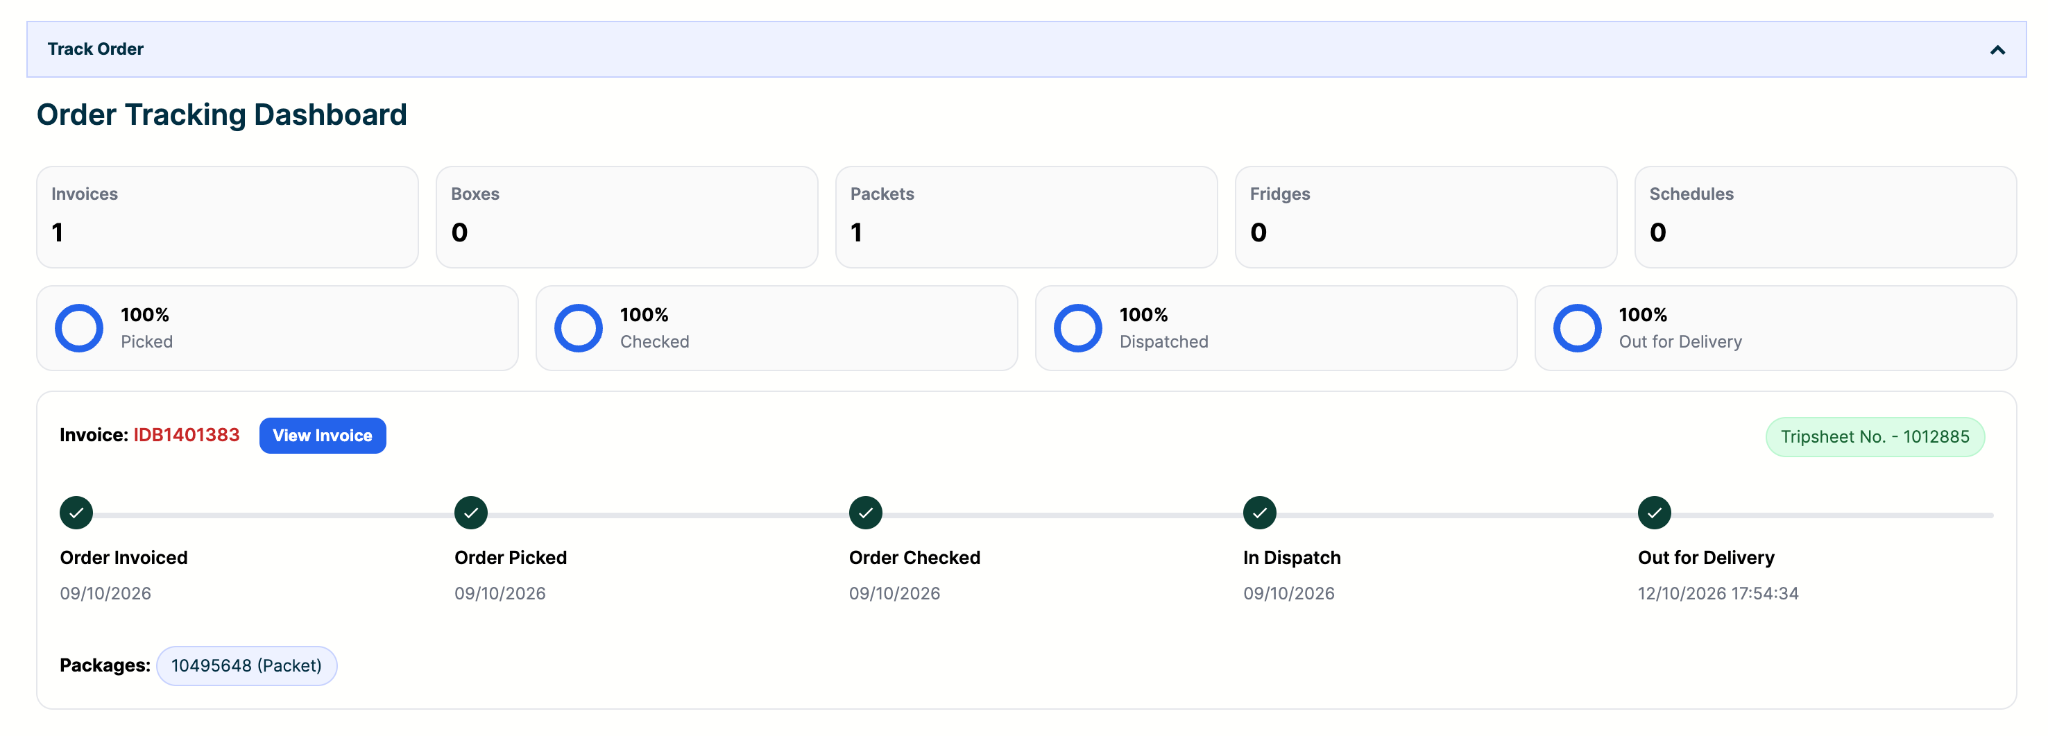Click the 09/10/2026 date under Order Invoiced
The width and height of the screenshot is (2048, 736).
click(106, 594)
